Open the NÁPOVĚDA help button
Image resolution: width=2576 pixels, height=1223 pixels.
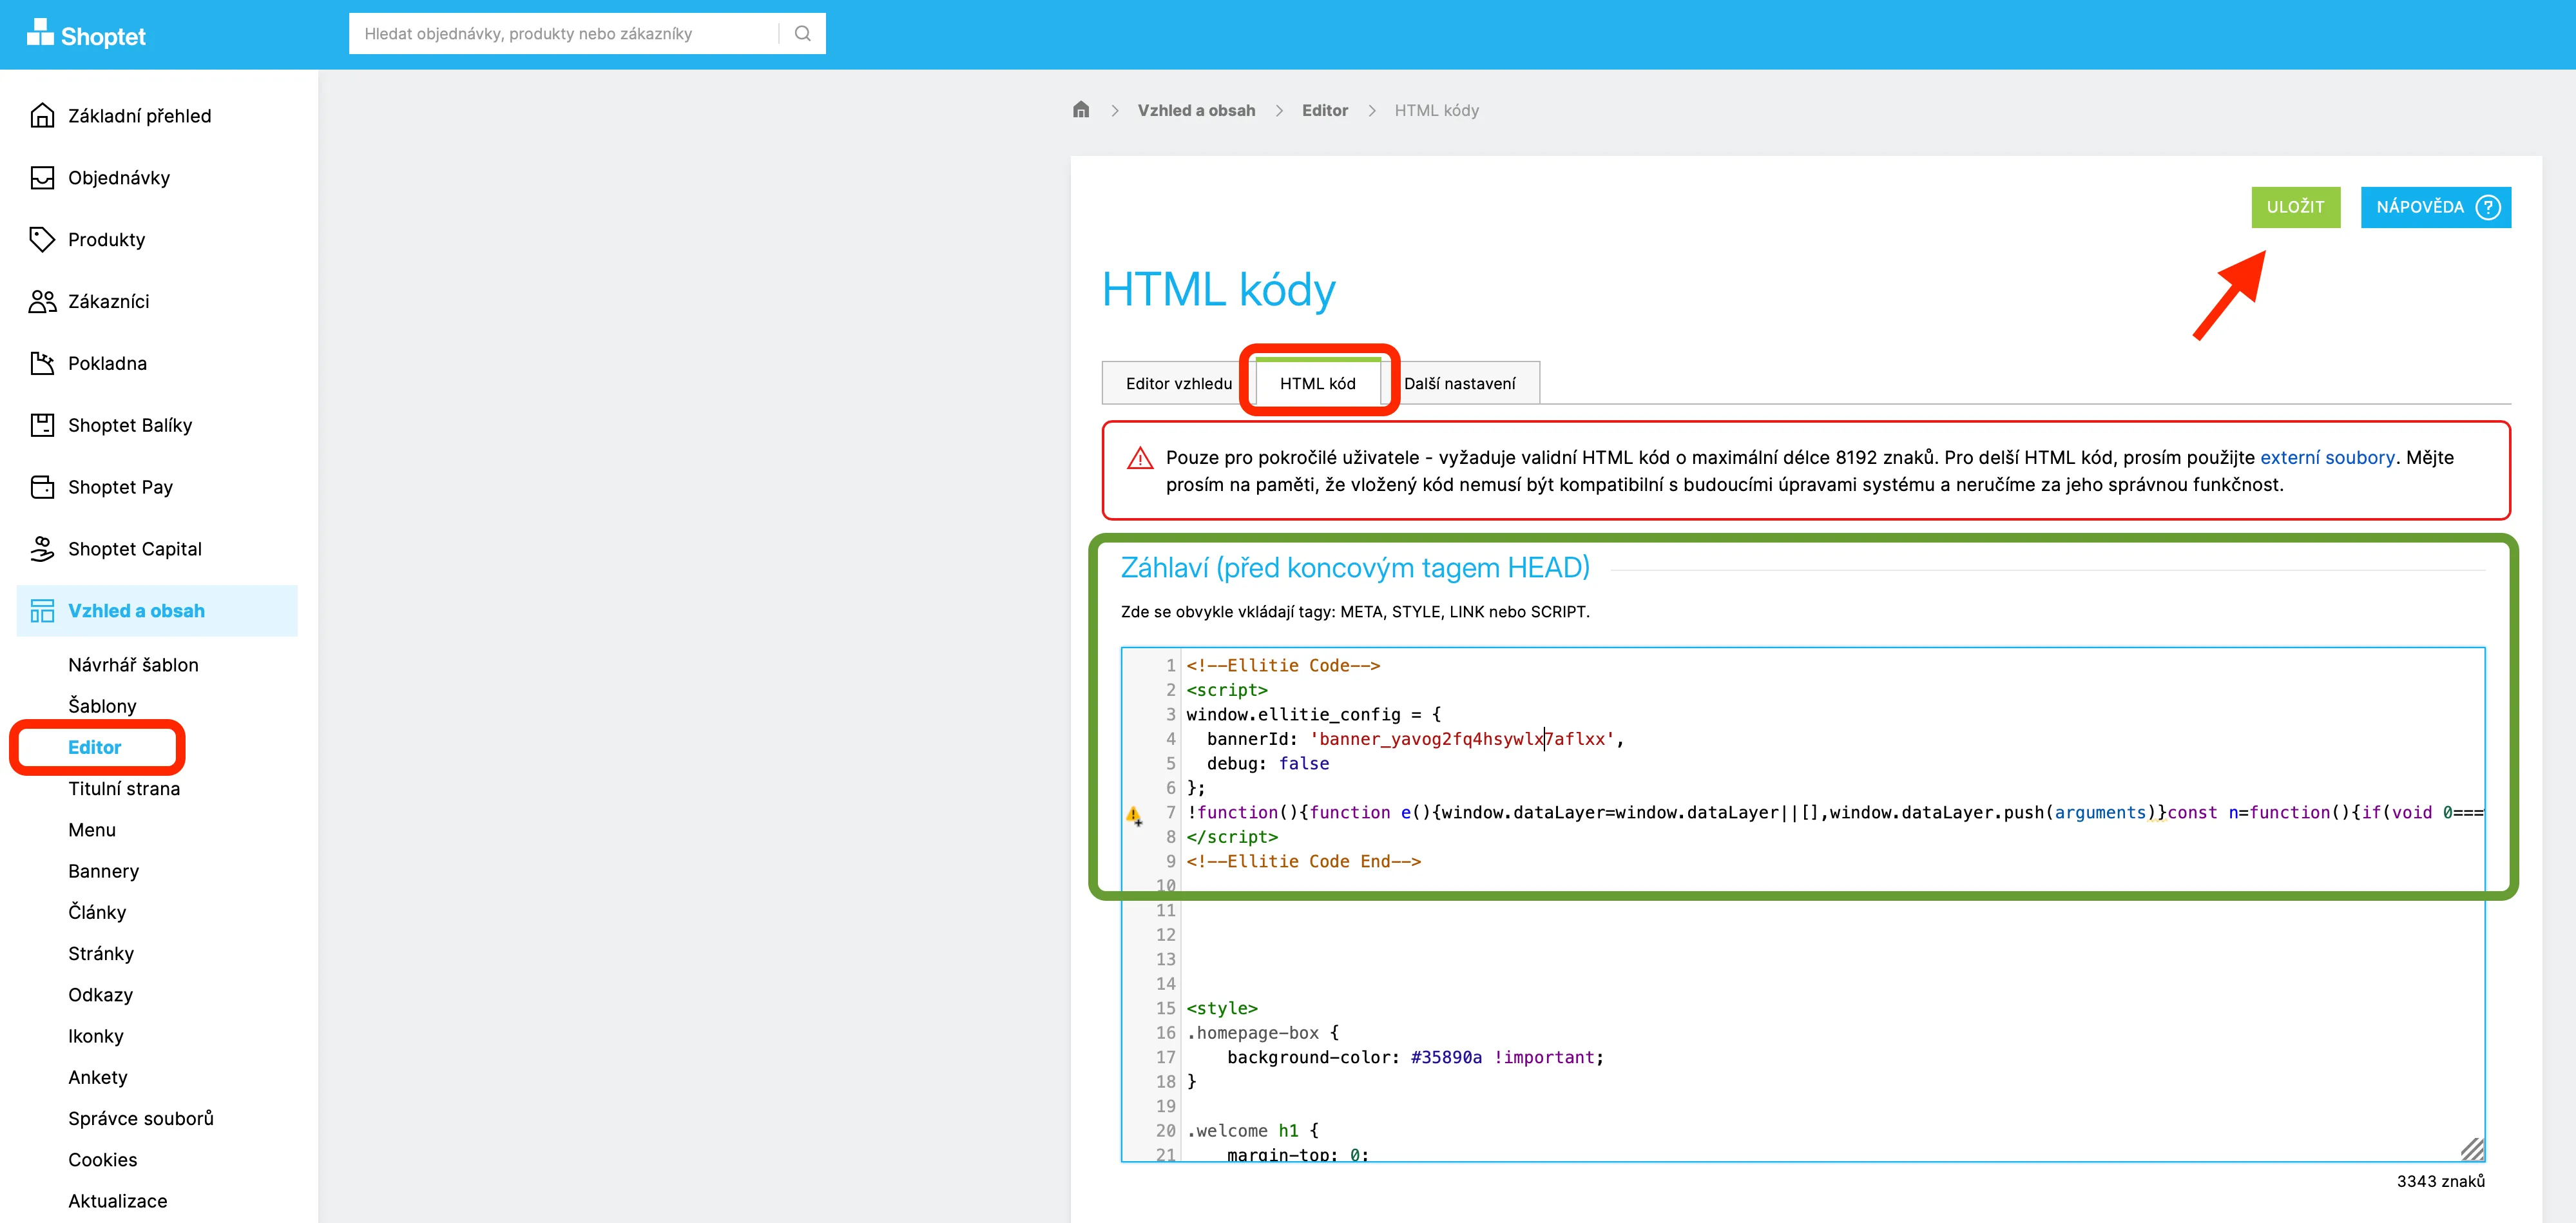click(2435, 207)
